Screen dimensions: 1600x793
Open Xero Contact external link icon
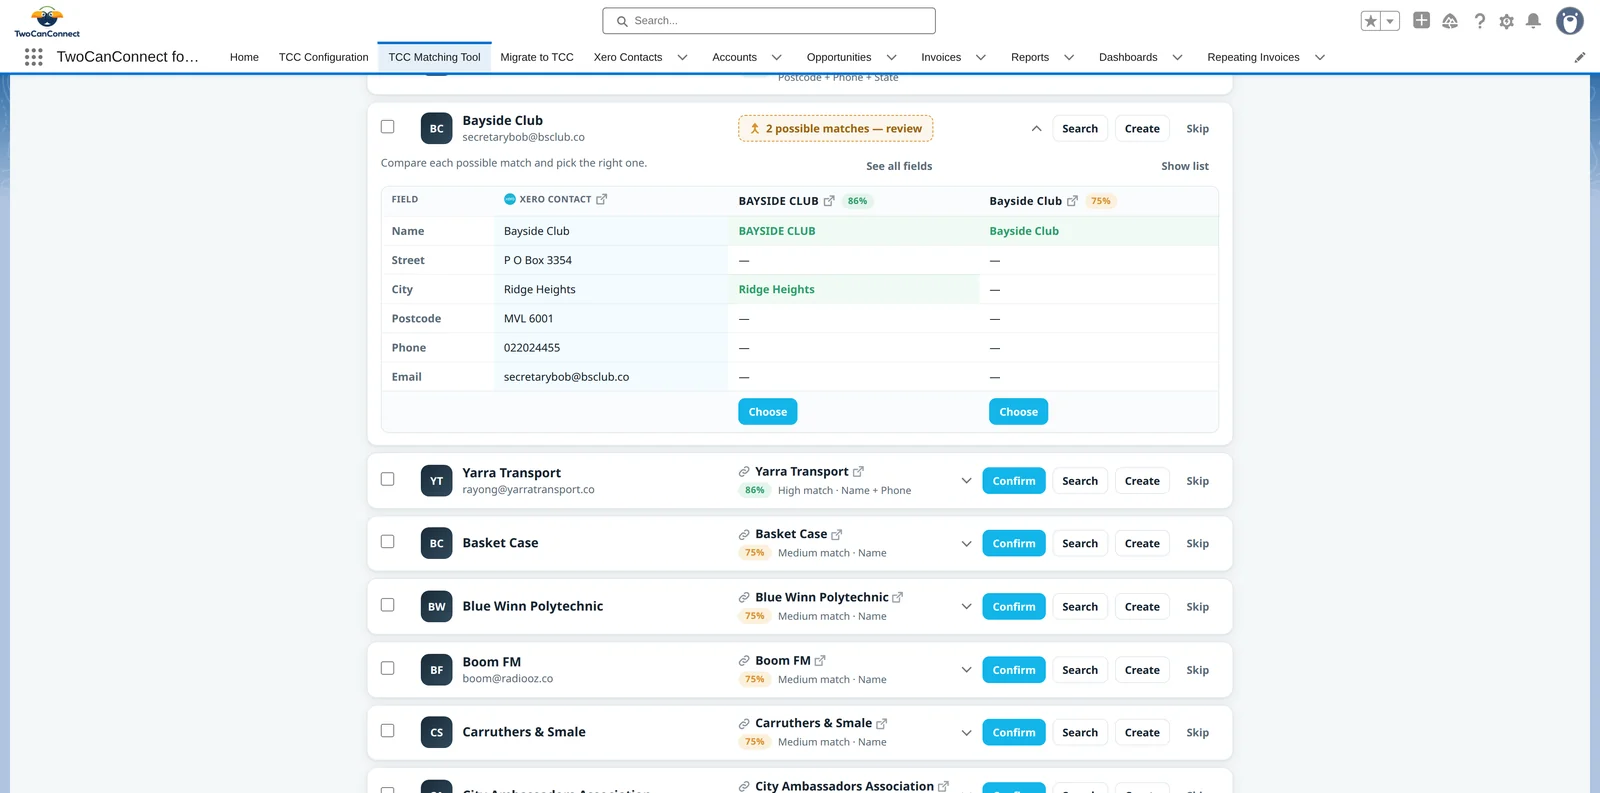click(x=602, y=199)
